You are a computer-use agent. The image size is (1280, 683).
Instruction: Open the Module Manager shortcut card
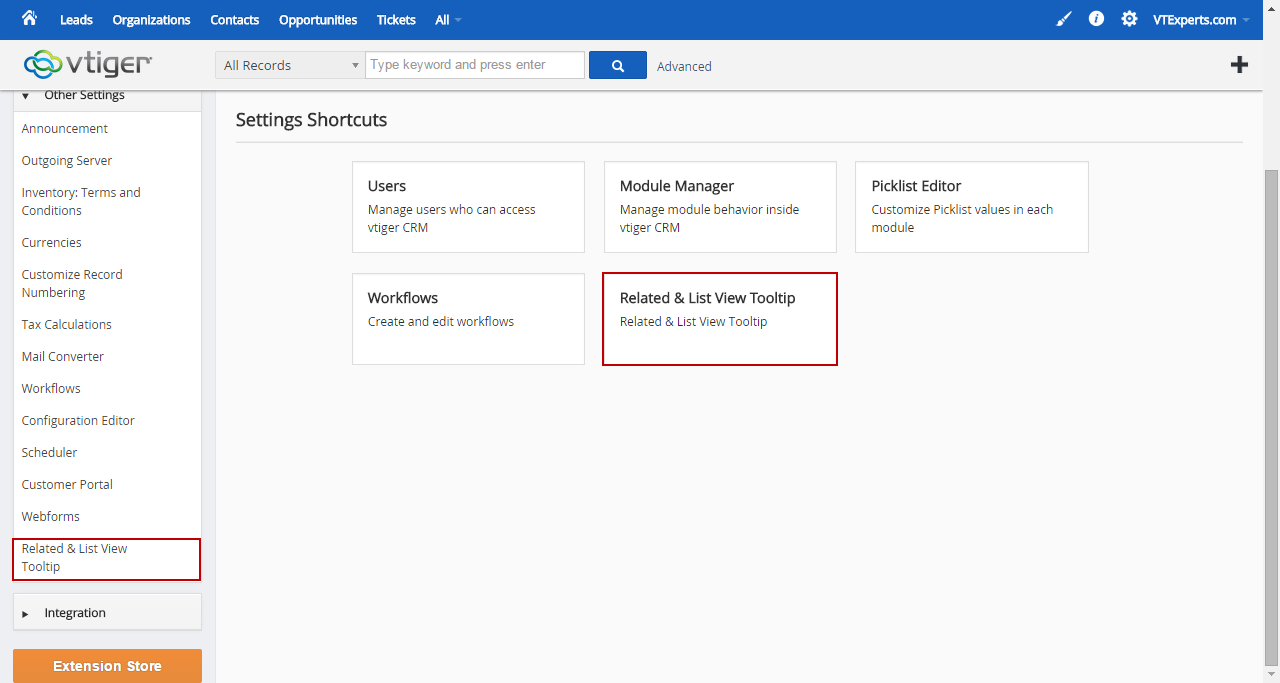[720, 207]
